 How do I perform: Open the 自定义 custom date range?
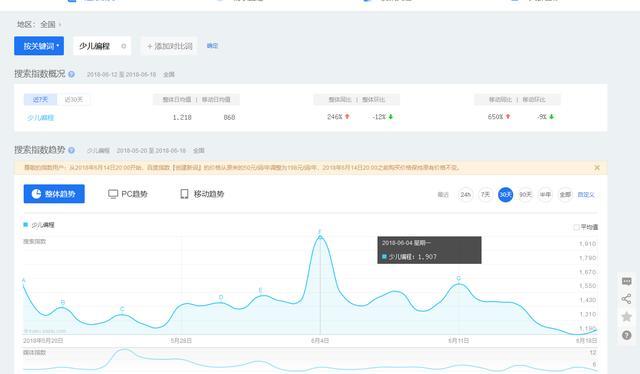tap(586, 195)
